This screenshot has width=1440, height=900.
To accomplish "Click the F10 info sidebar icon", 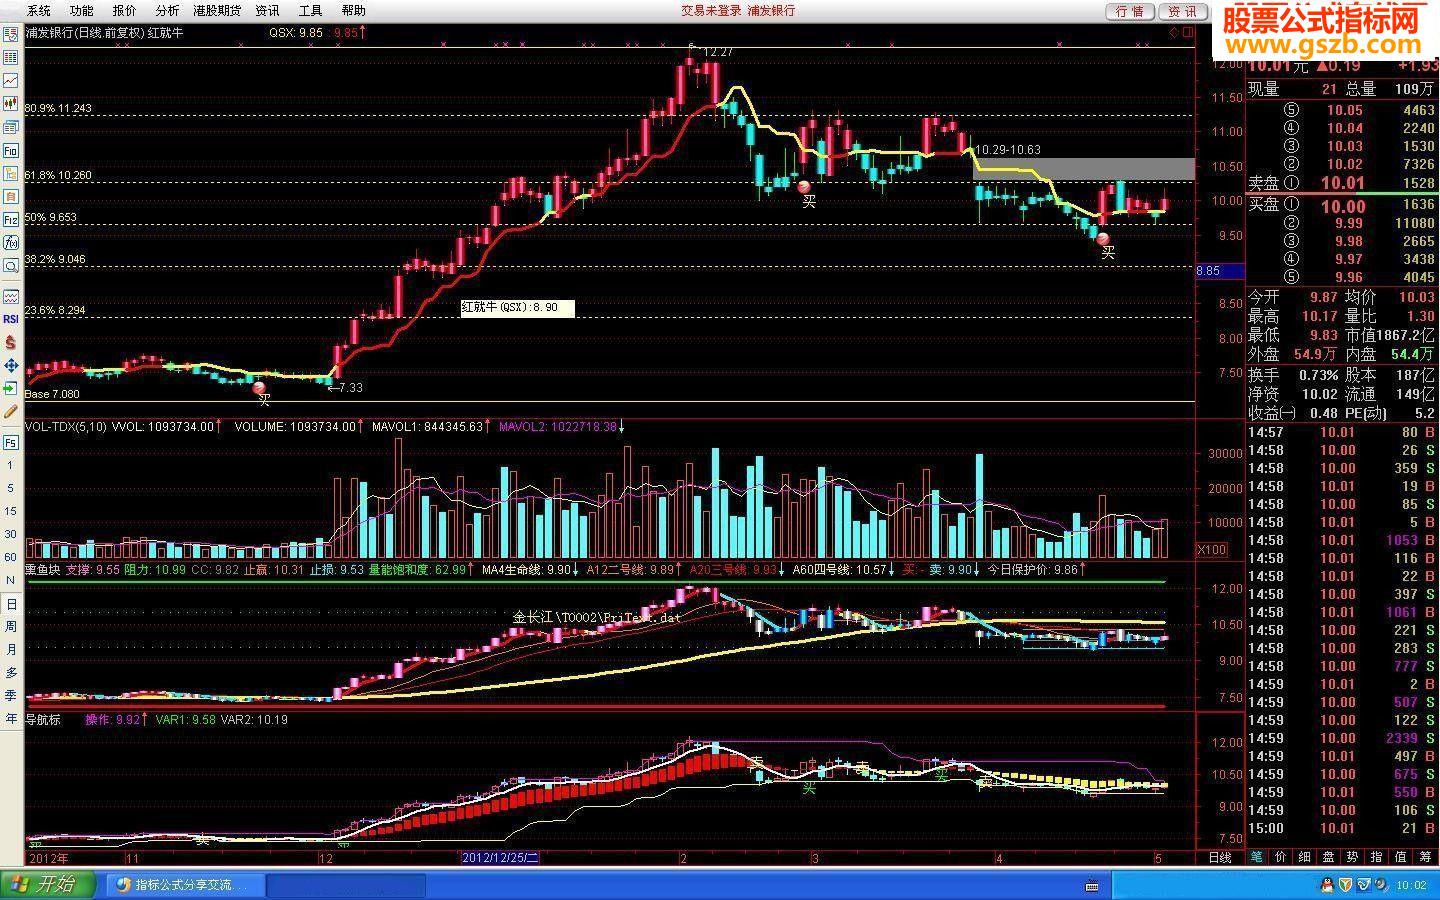I will click(x=11, y=150).
